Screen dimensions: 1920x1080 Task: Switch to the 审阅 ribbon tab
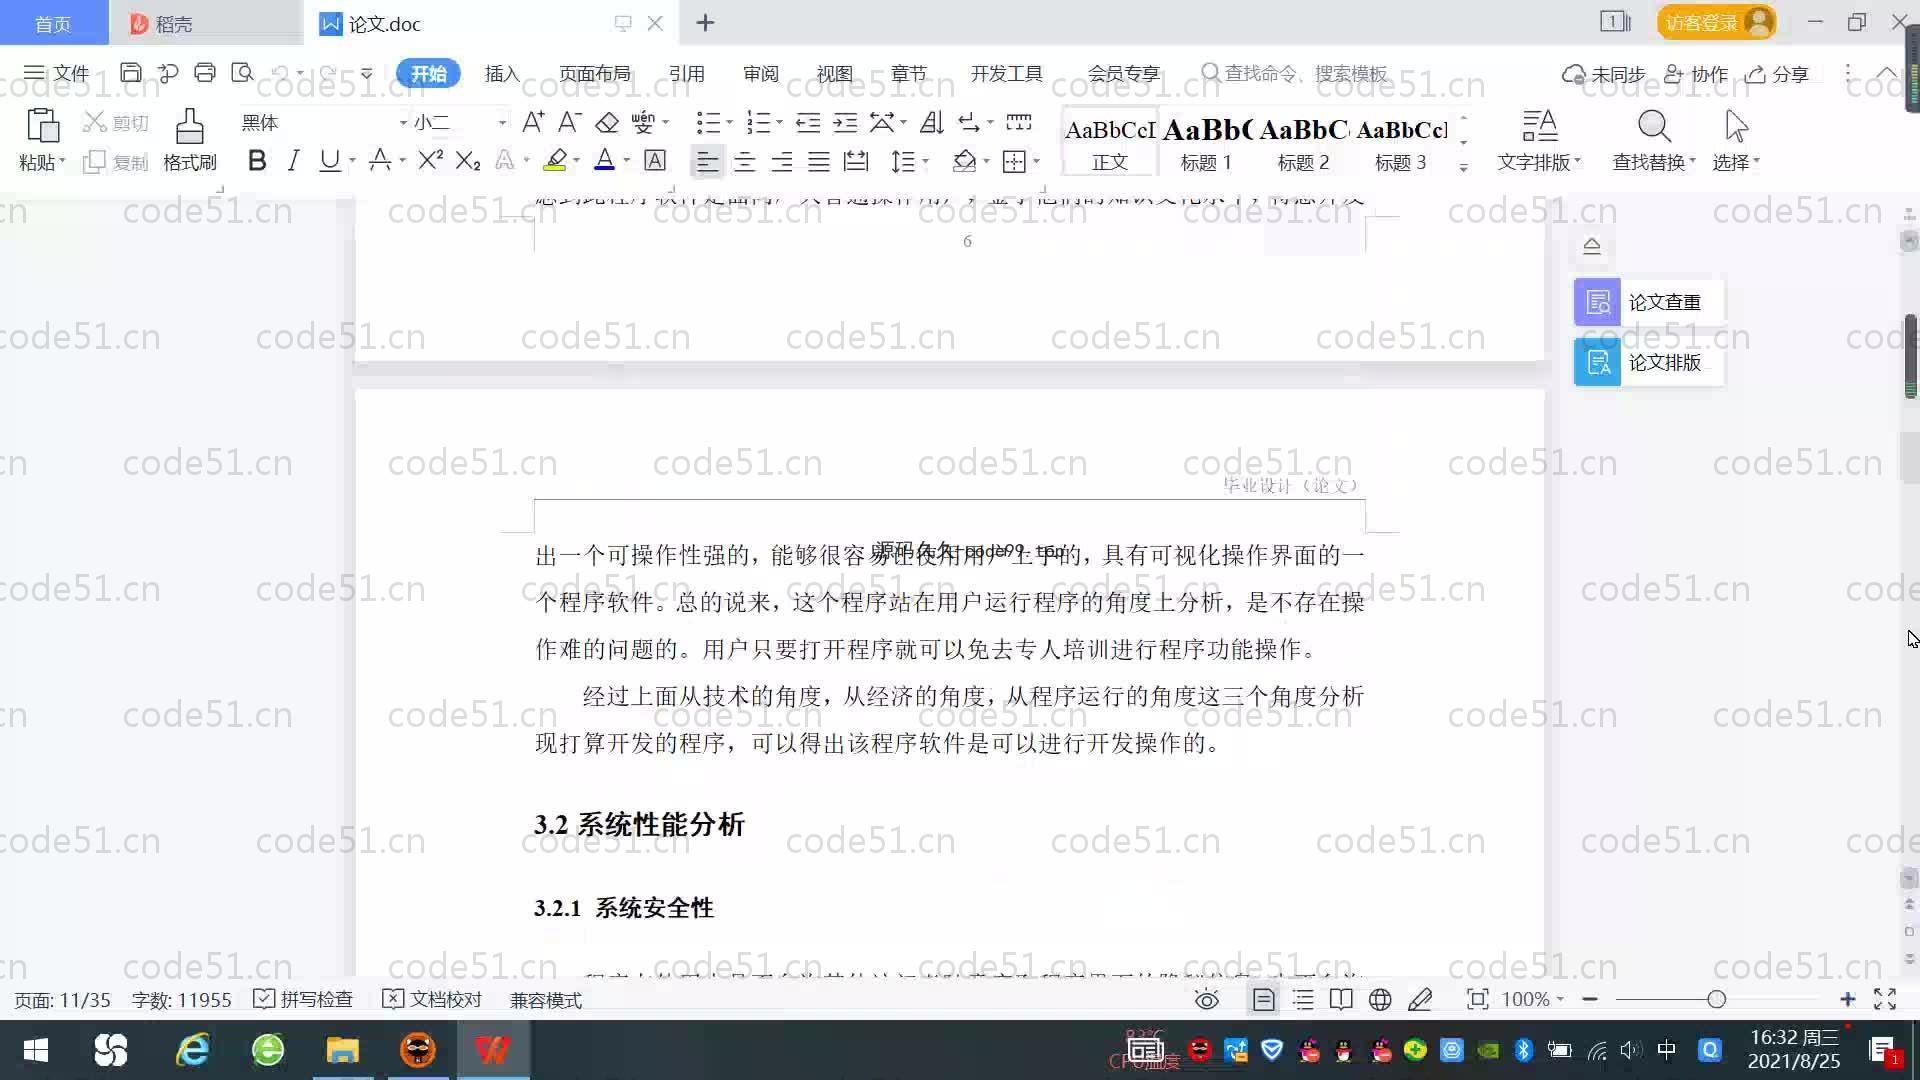(761, 73)
